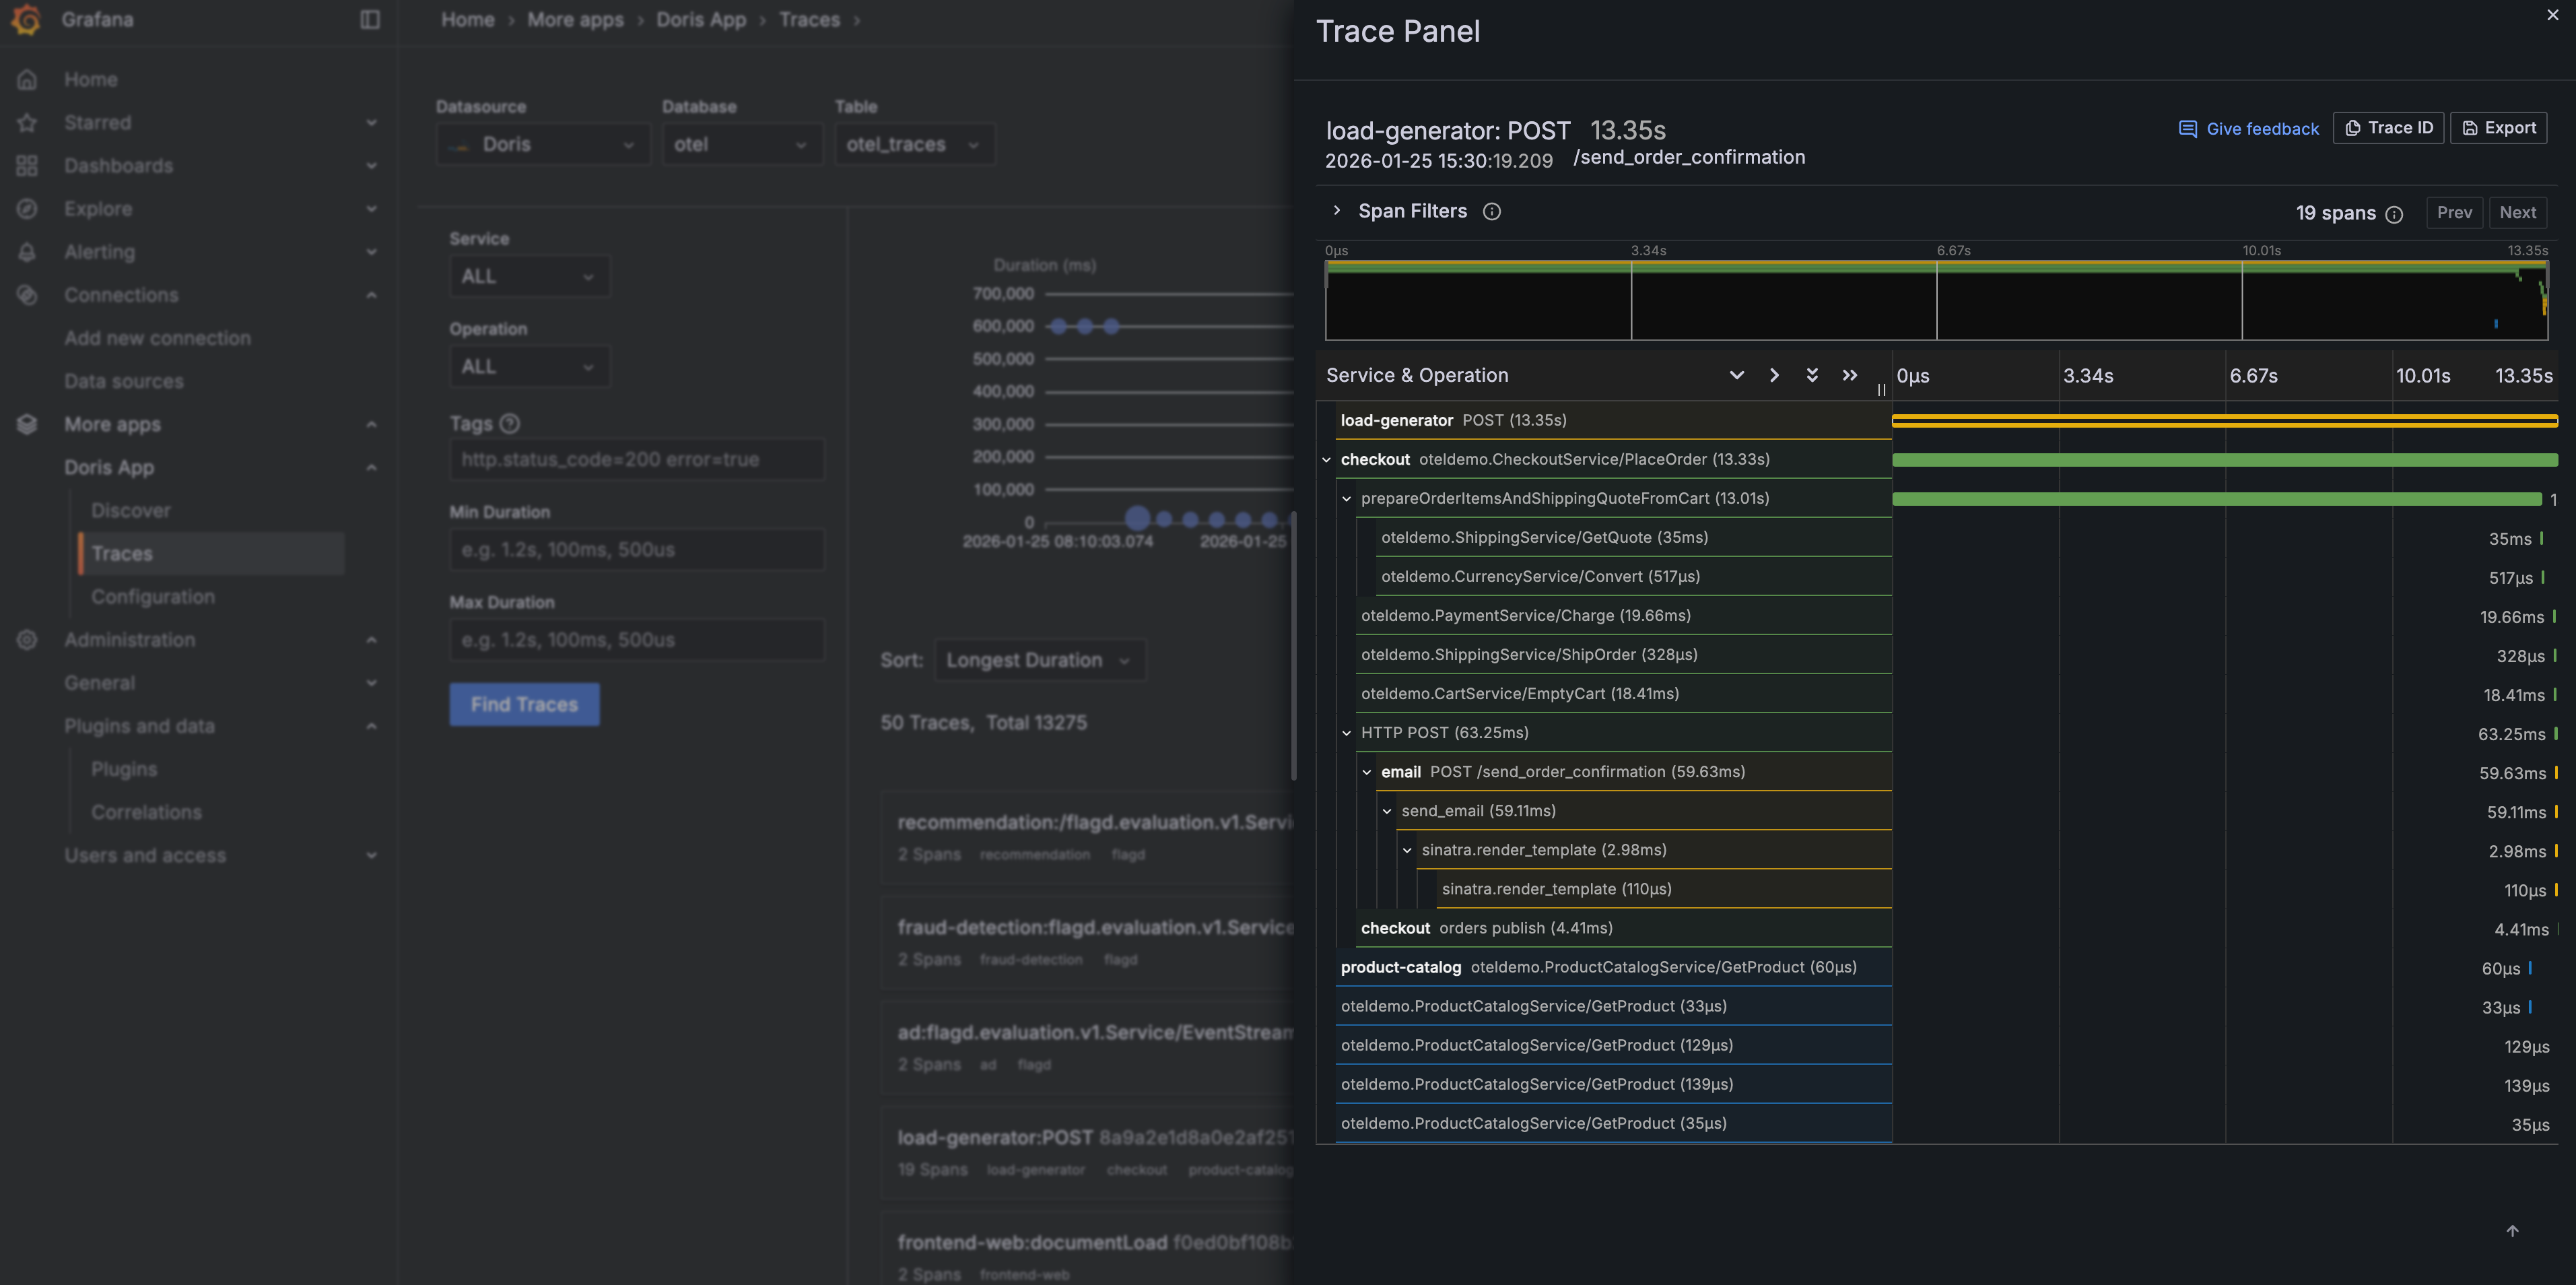Show info icon next to 19 spans
This screenshot has height=1285, width=2576.
2394,214
